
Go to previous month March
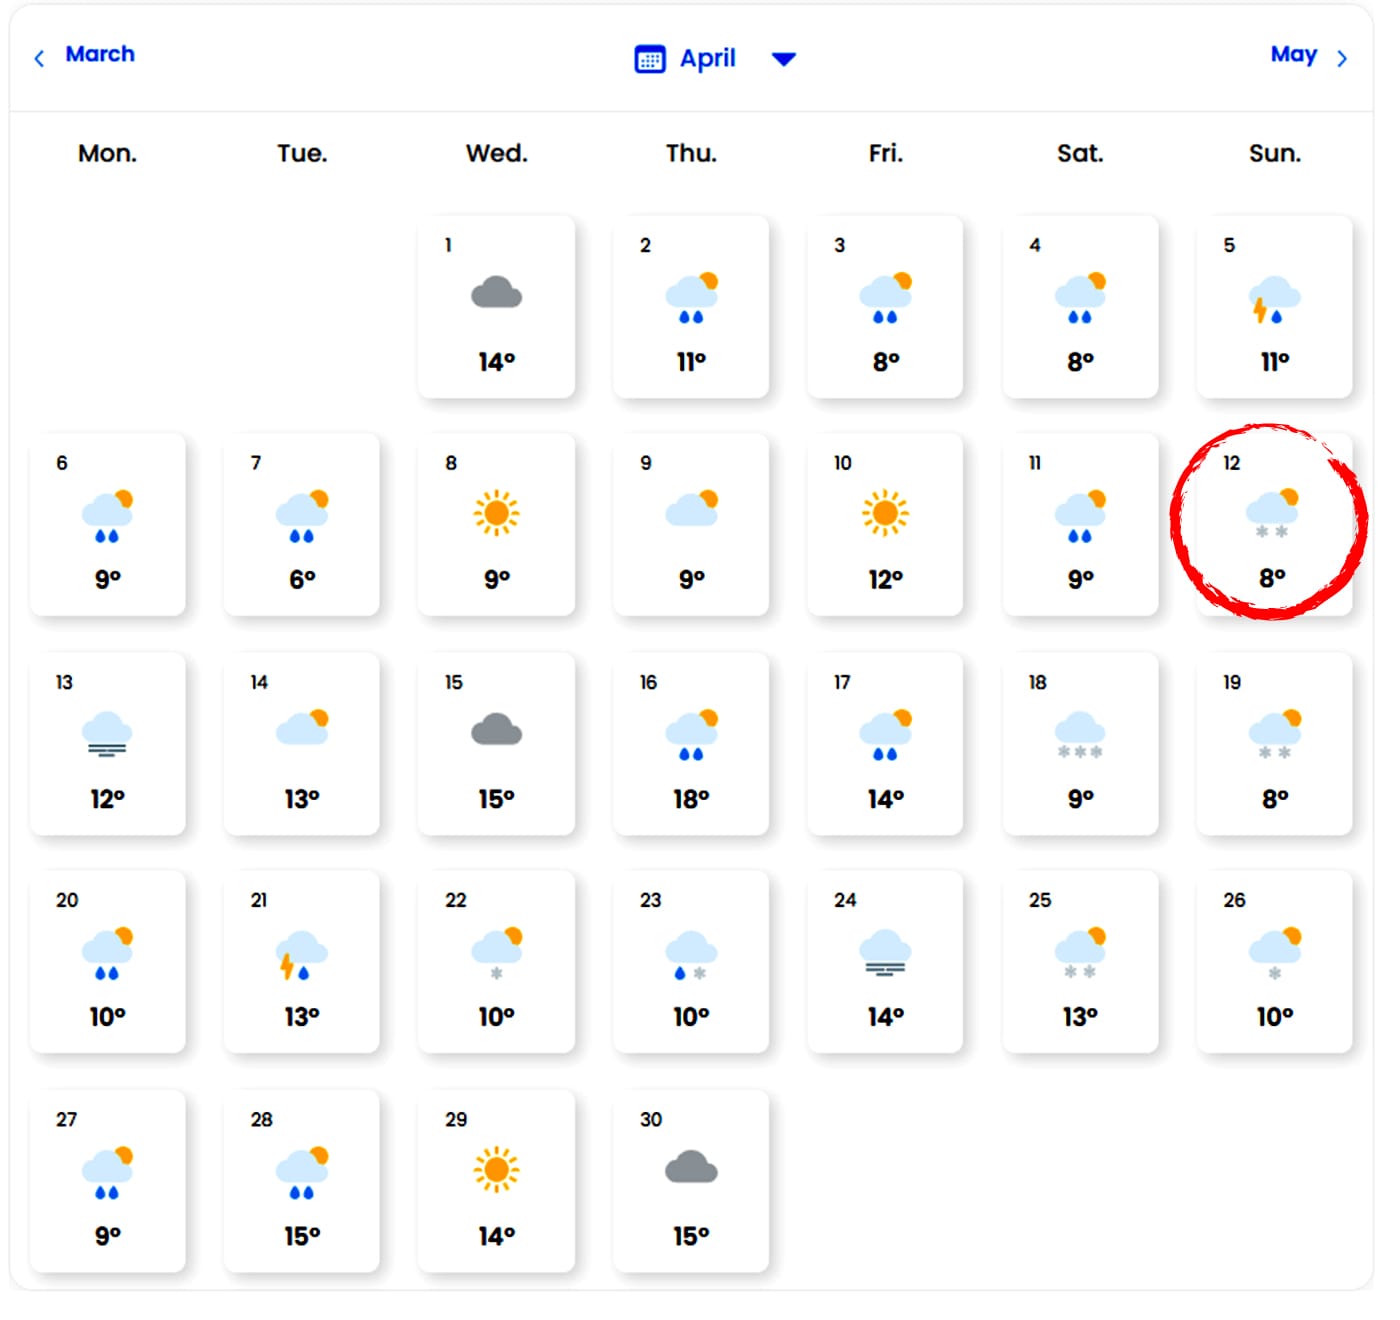(x=100, y=54)
